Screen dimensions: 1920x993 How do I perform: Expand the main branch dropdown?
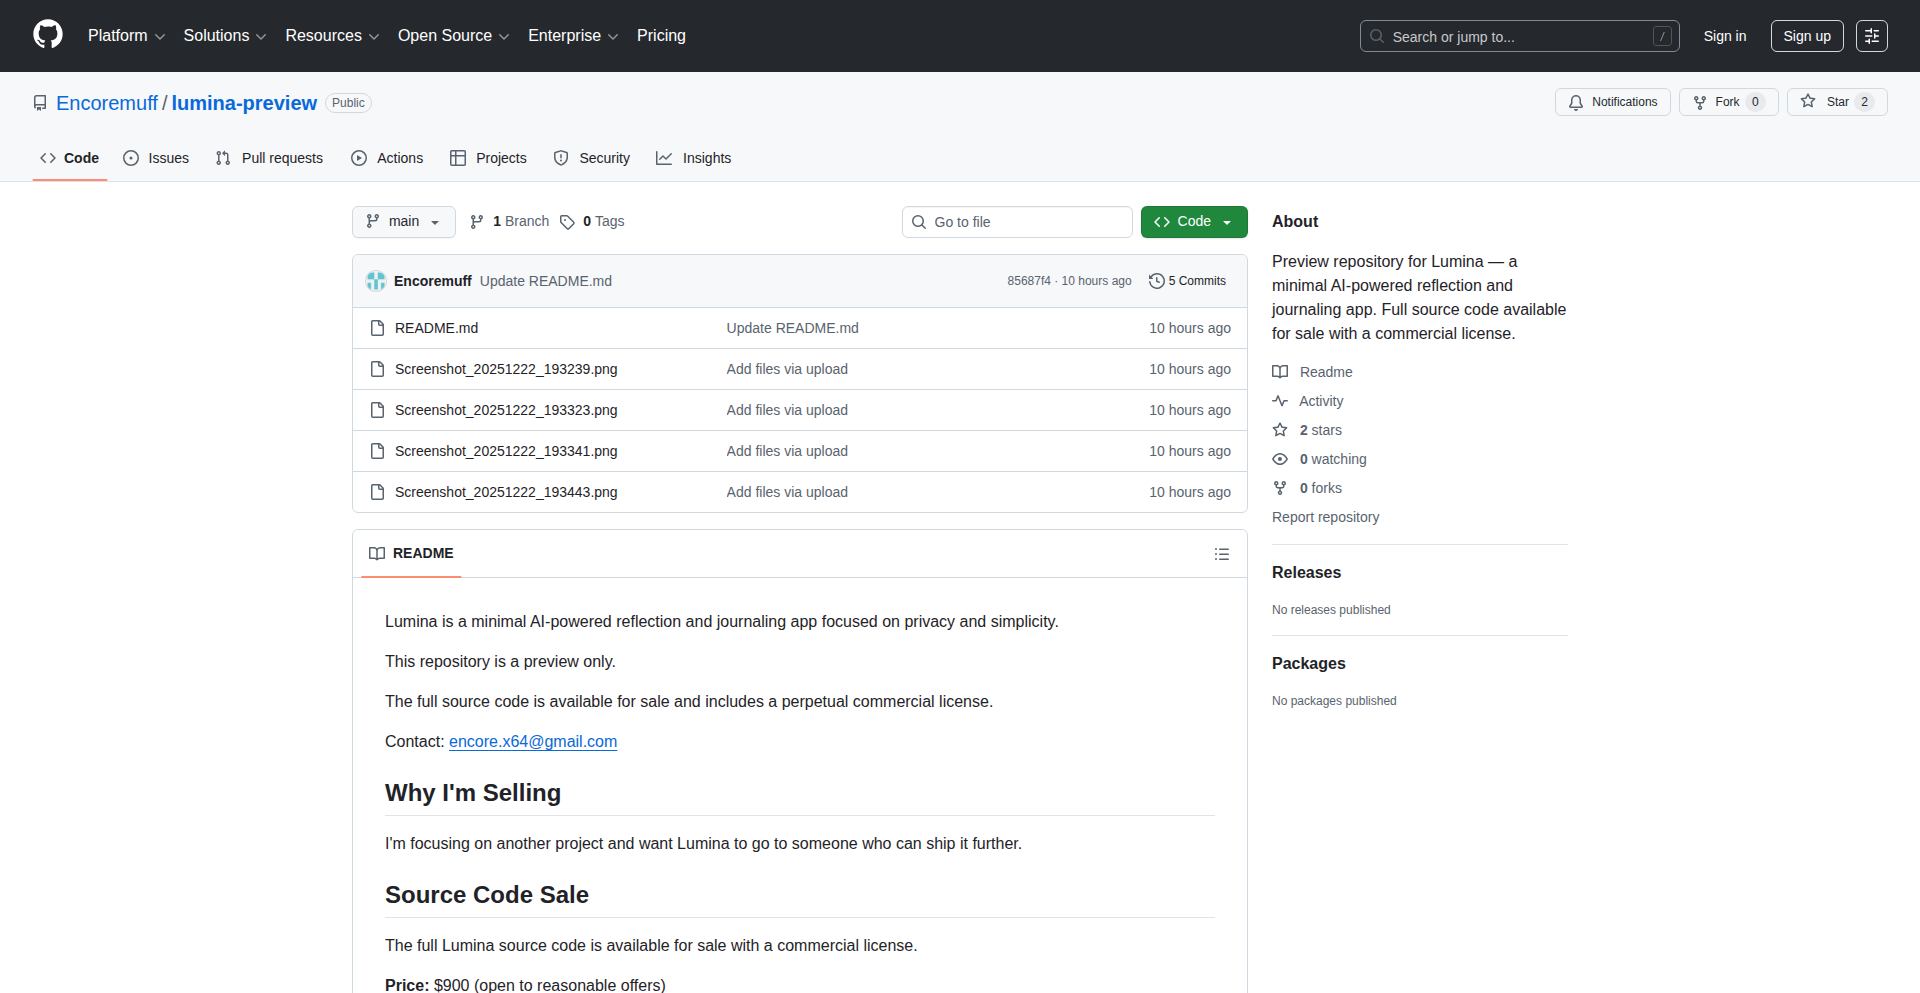click(403, 222)
